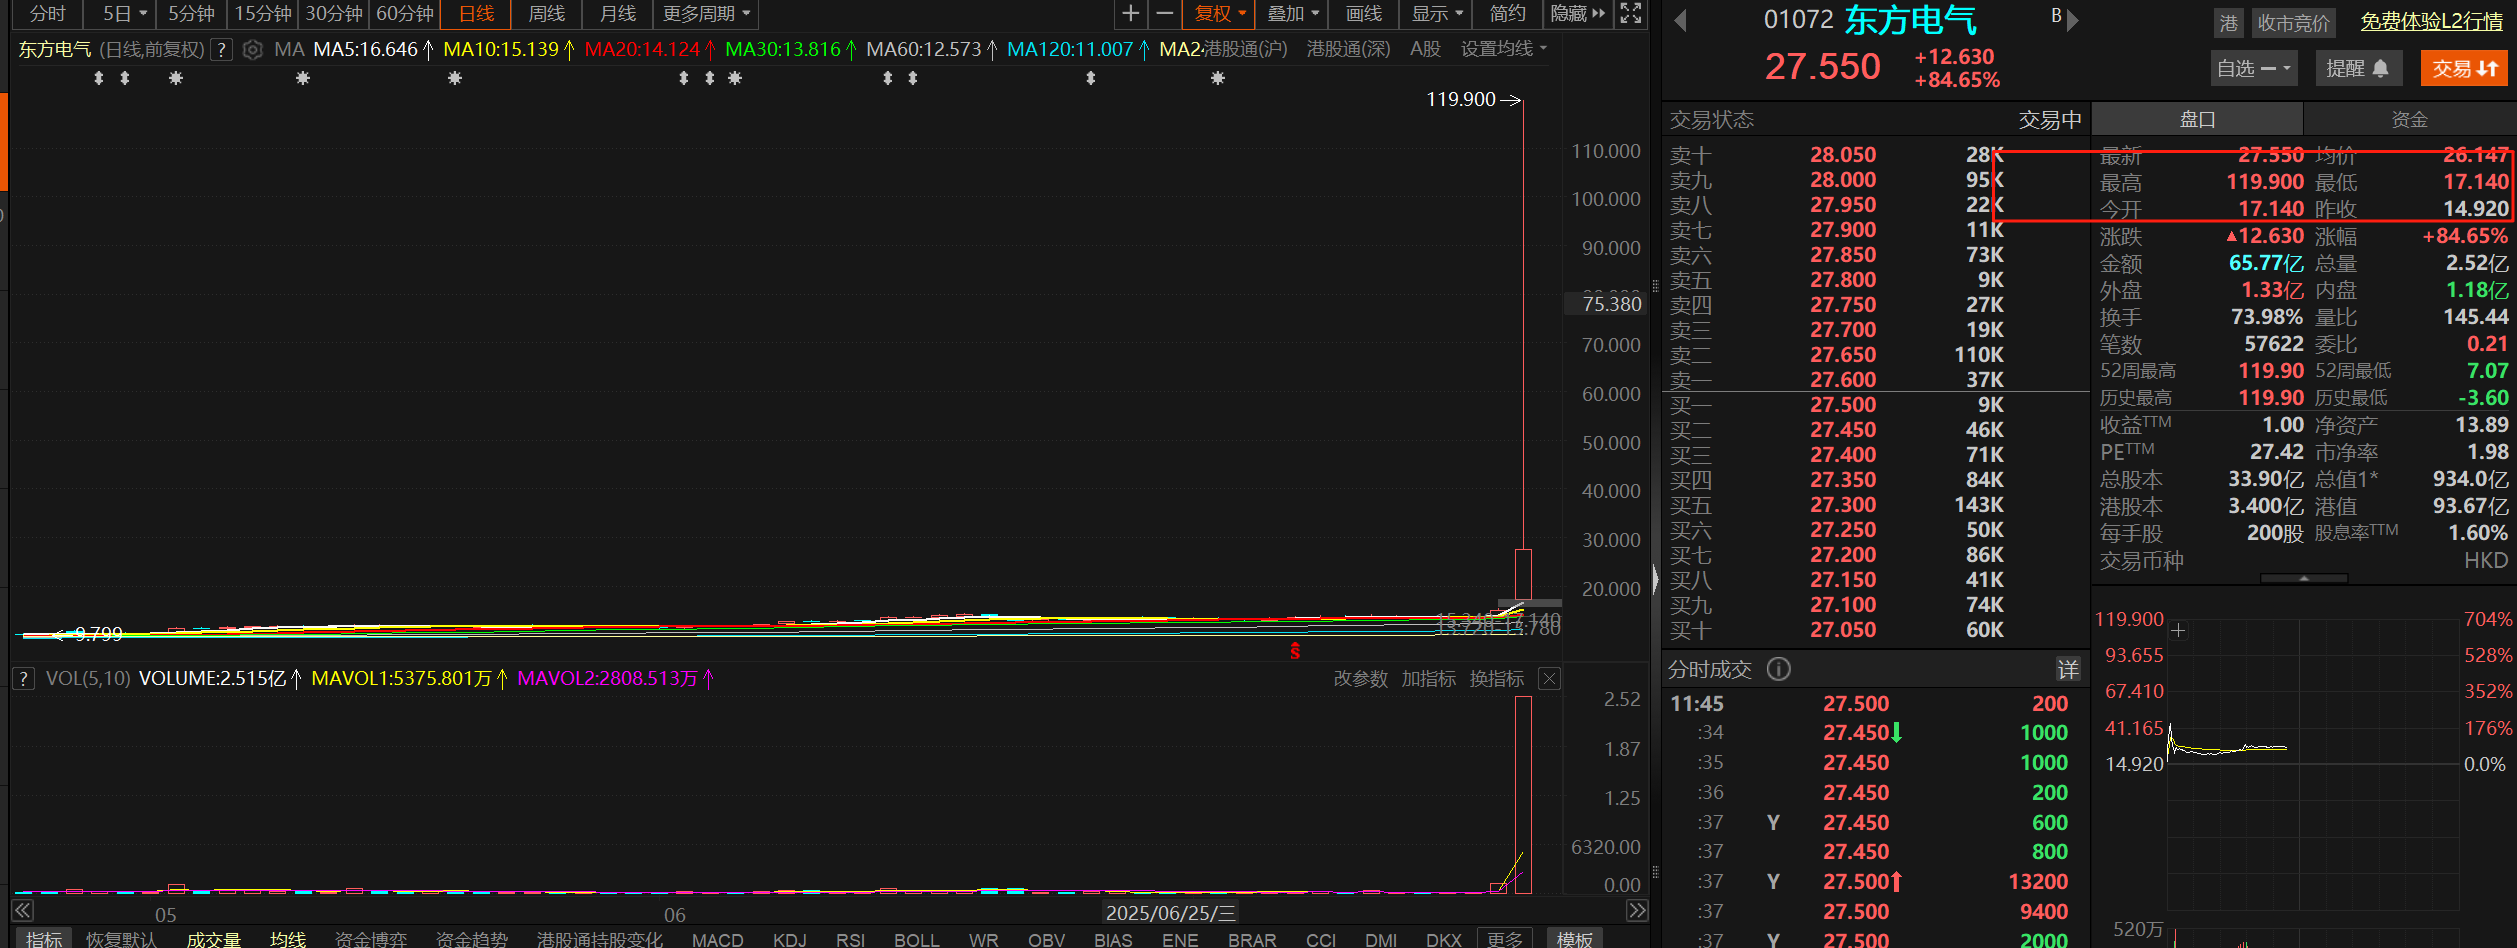Toggle 成交量 indicator
This screenshot has height=948, width=2517.
[213, 939]
